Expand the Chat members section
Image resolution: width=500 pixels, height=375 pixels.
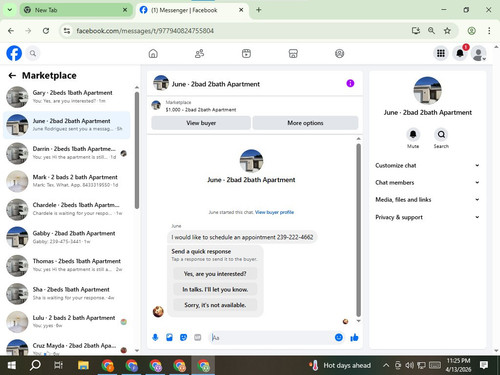(x=427, y=183)
